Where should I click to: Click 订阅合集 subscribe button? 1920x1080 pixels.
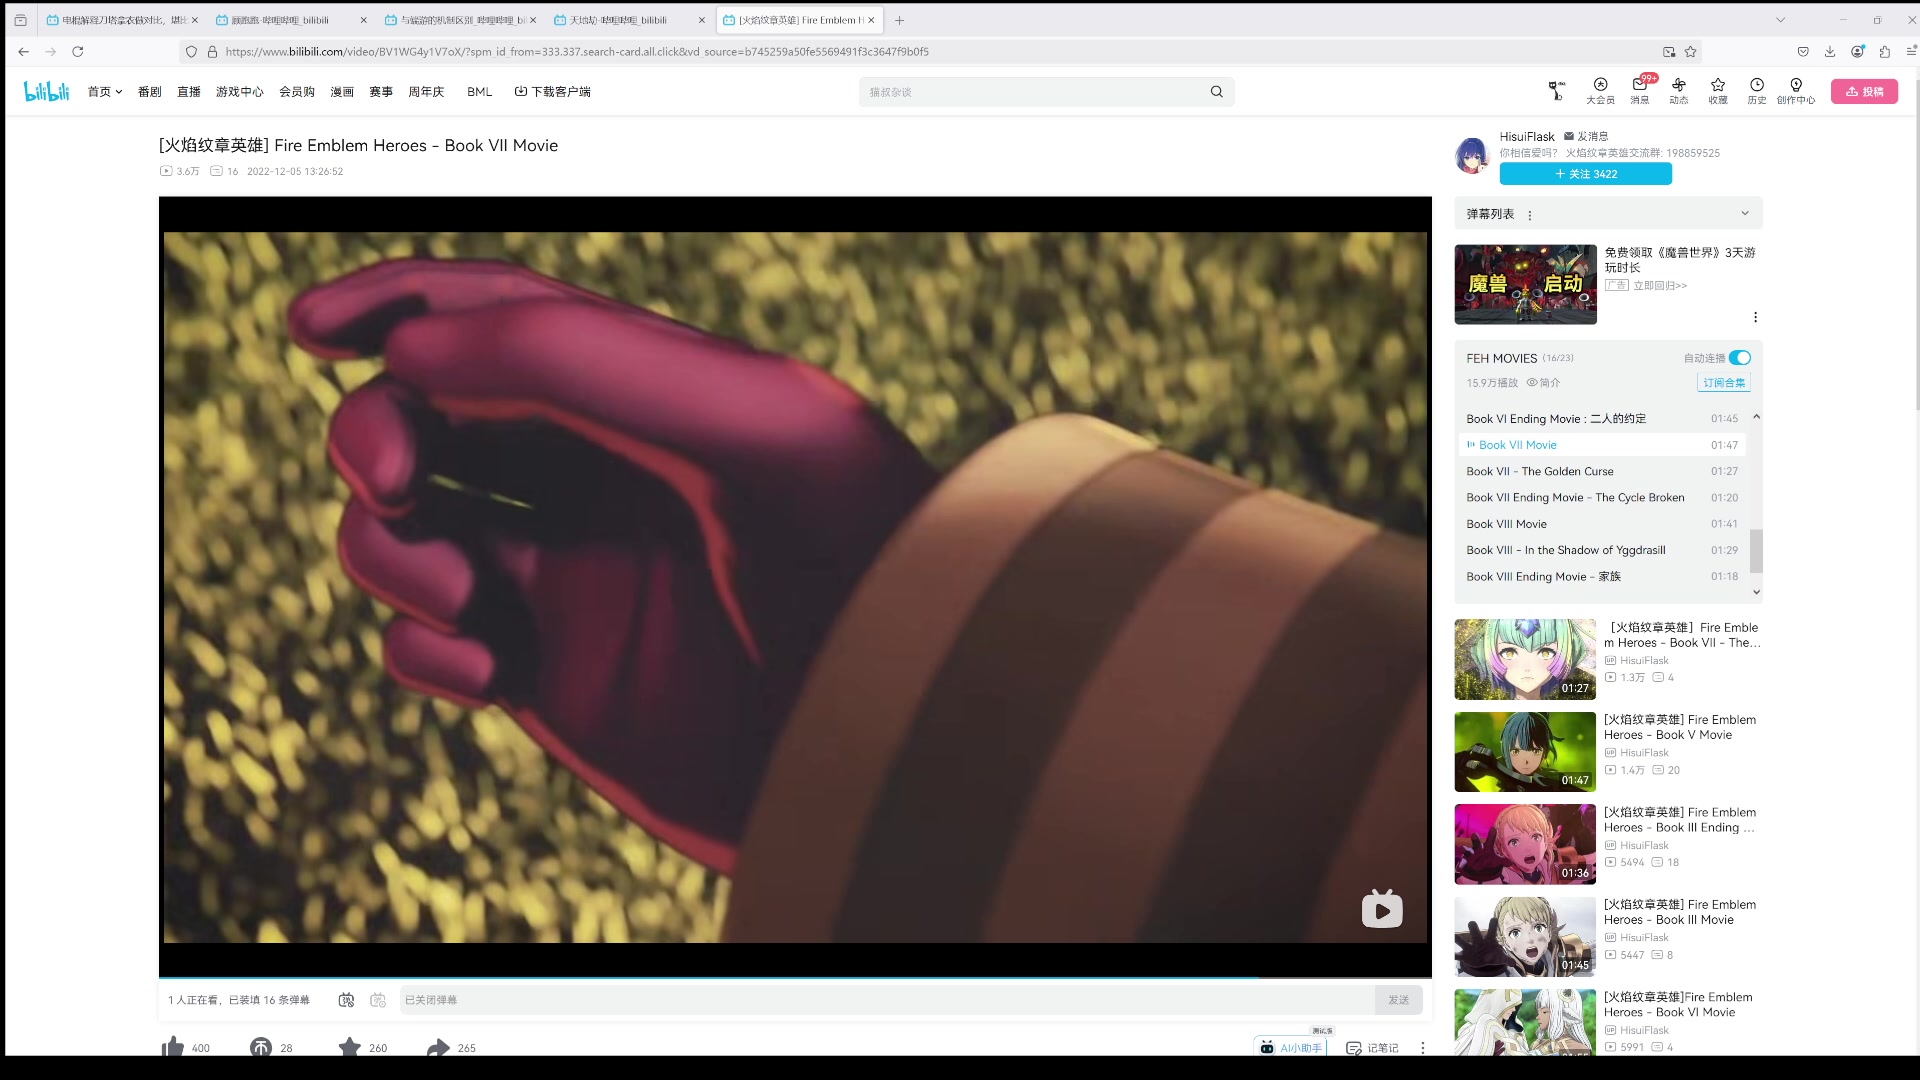[x=1724, y=383]
